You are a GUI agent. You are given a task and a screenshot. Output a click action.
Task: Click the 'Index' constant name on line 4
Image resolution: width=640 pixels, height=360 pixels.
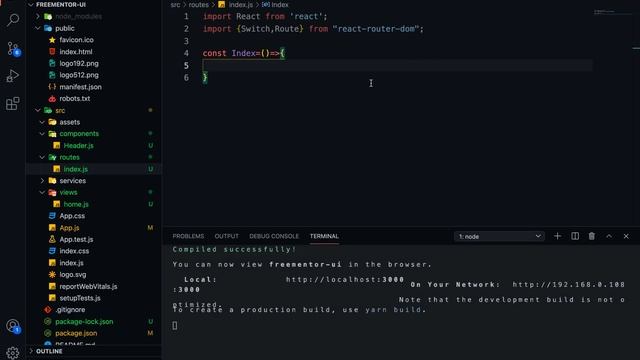pyautogui.click(x=244, y=53)
